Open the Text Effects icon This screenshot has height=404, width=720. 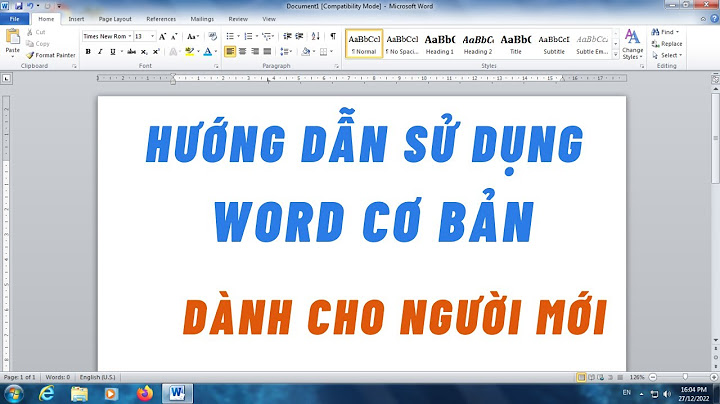pyautogui.click(x=173, y=51)
